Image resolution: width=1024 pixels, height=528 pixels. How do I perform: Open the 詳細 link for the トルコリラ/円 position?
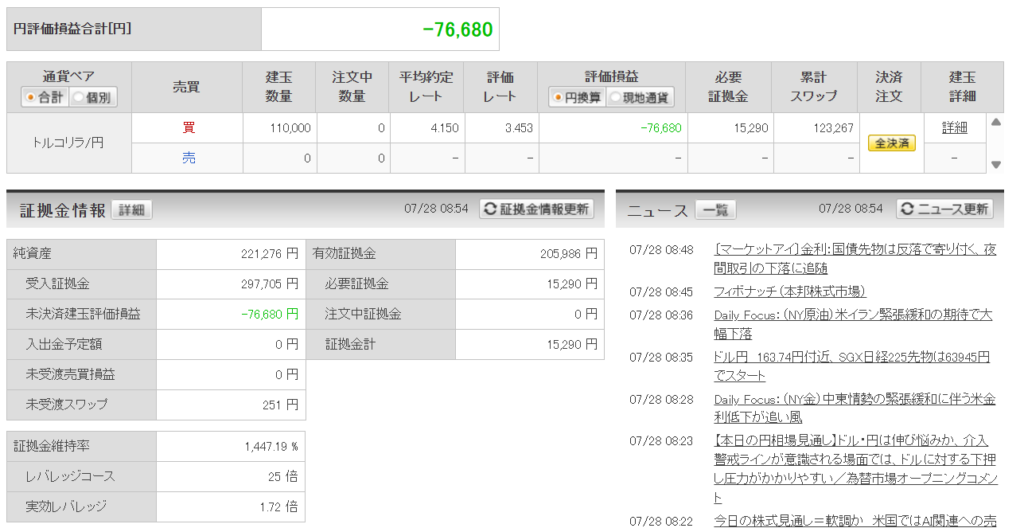click(x=954, y=128)
